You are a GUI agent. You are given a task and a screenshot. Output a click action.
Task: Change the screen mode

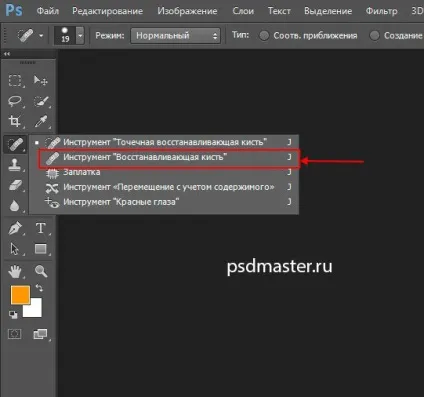pos(40,334)
